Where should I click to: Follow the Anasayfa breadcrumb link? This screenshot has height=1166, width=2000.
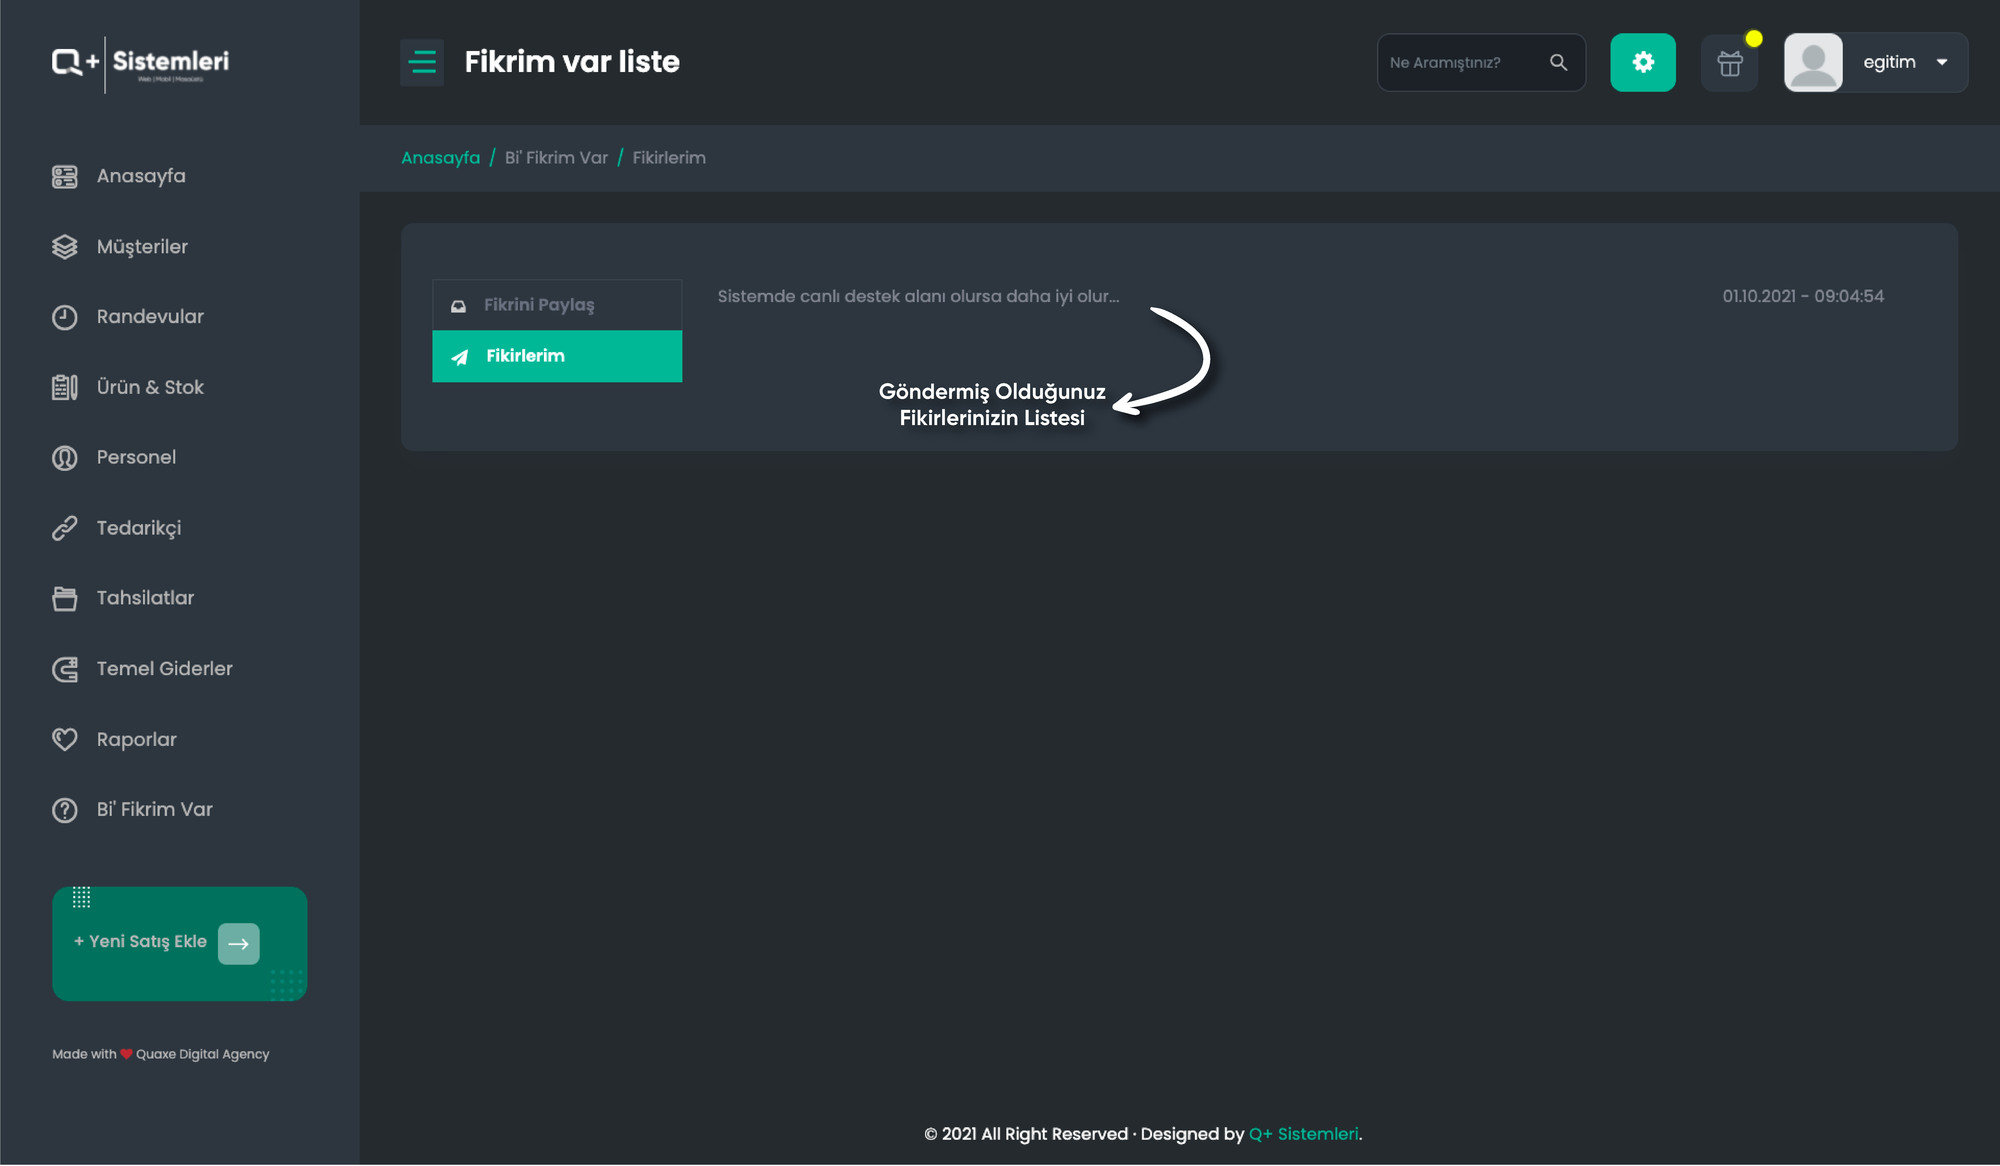(441, 158)
